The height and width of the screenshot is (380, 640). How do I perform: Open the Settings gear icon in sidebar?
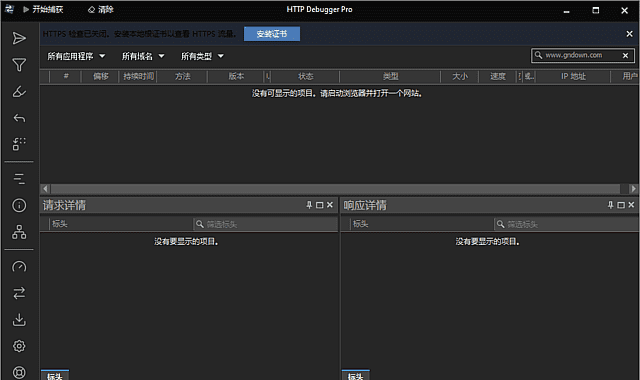[x=19, y=346]
